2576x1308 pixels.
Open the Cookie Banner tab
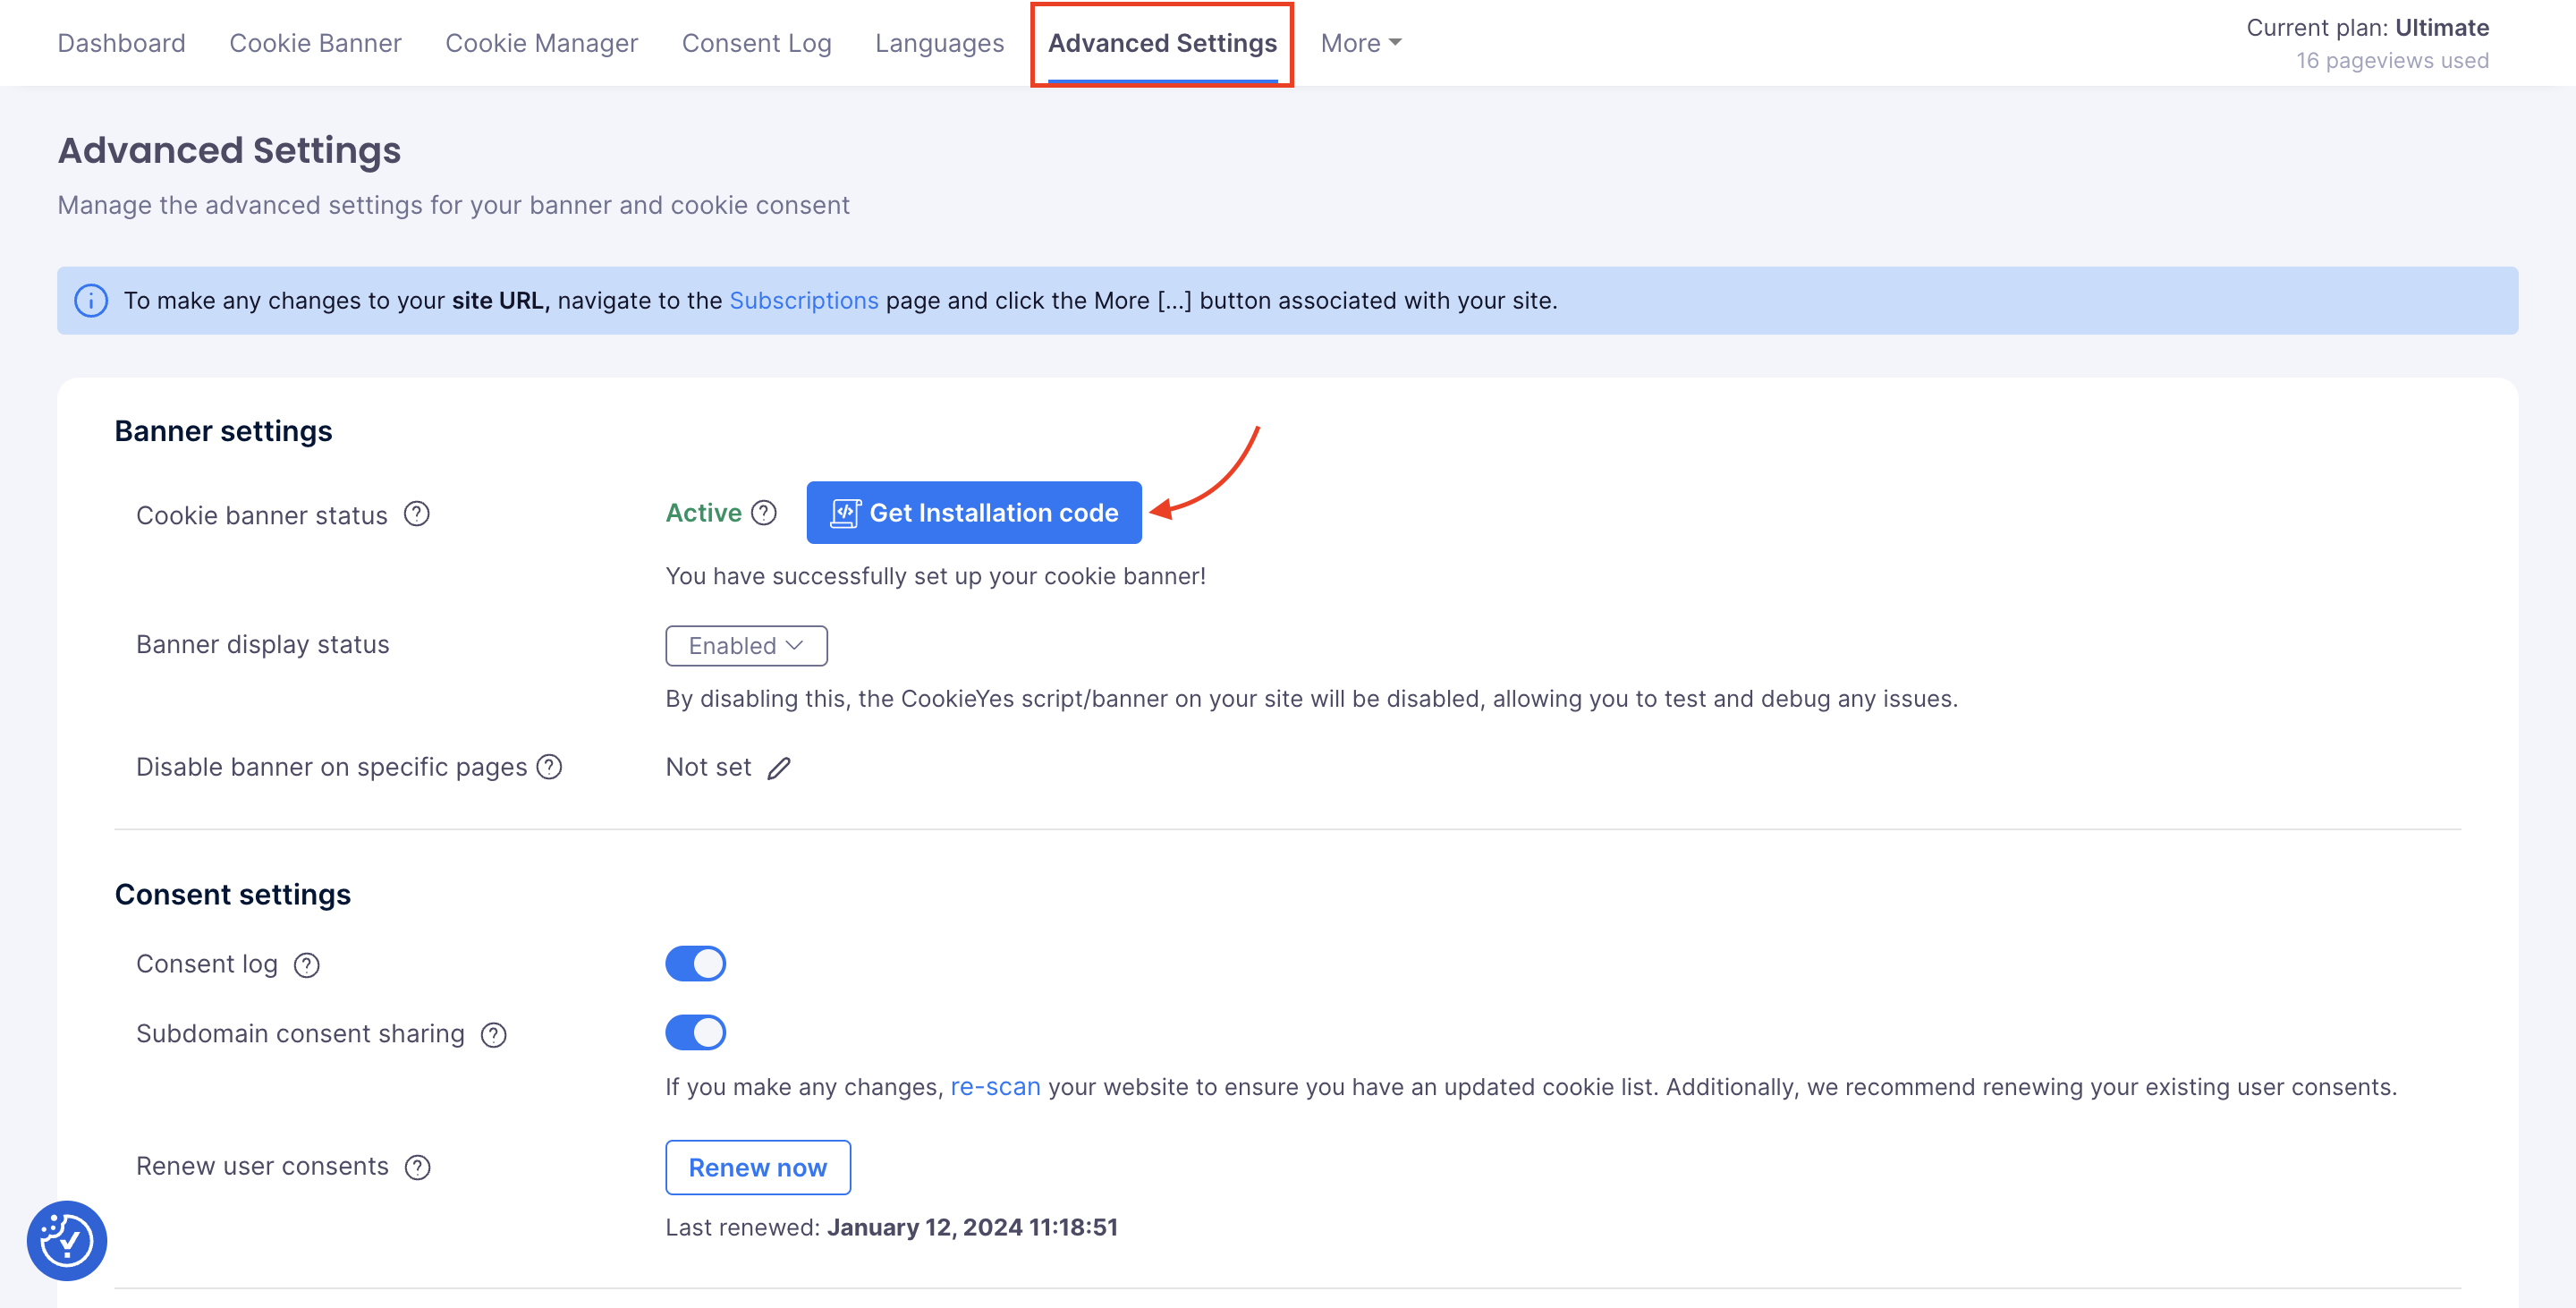pyautogui.click(x=315, y=43)
